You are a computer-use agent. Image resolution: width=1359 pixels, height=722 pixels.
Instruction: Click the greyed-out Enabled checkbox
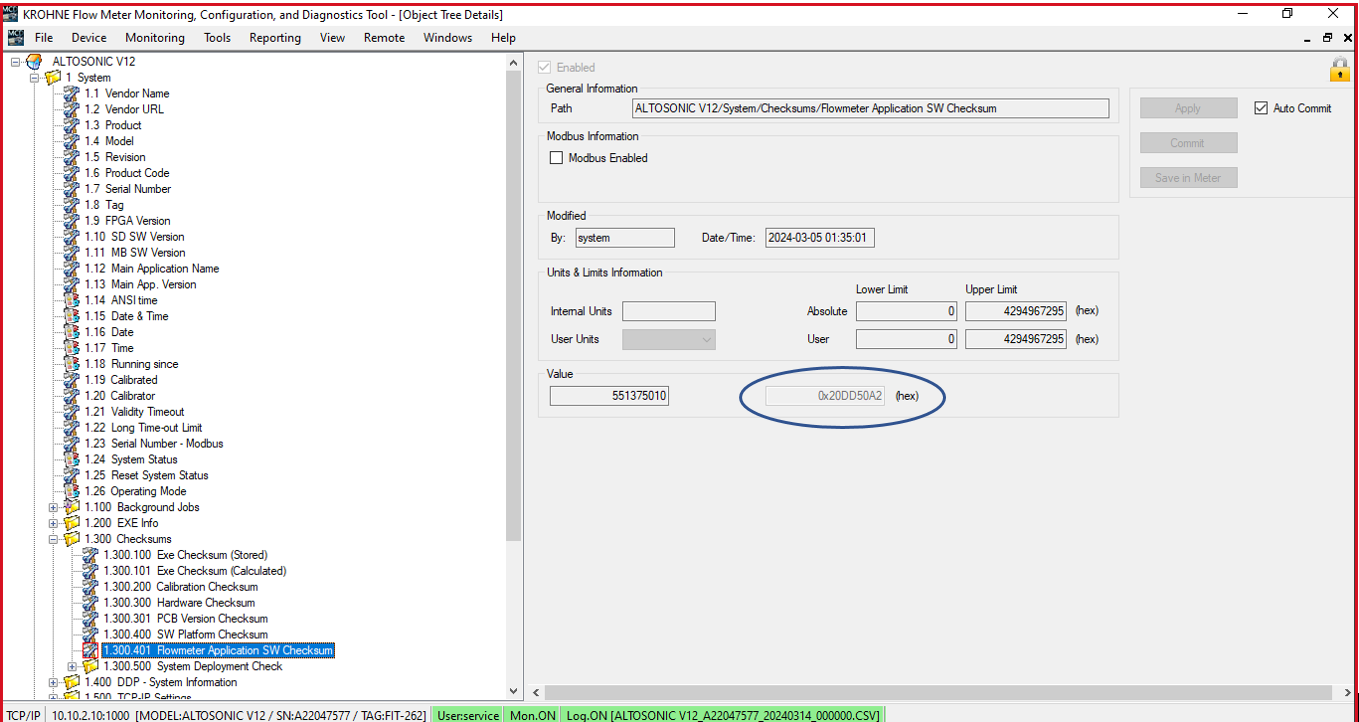(x=545, y=67)
